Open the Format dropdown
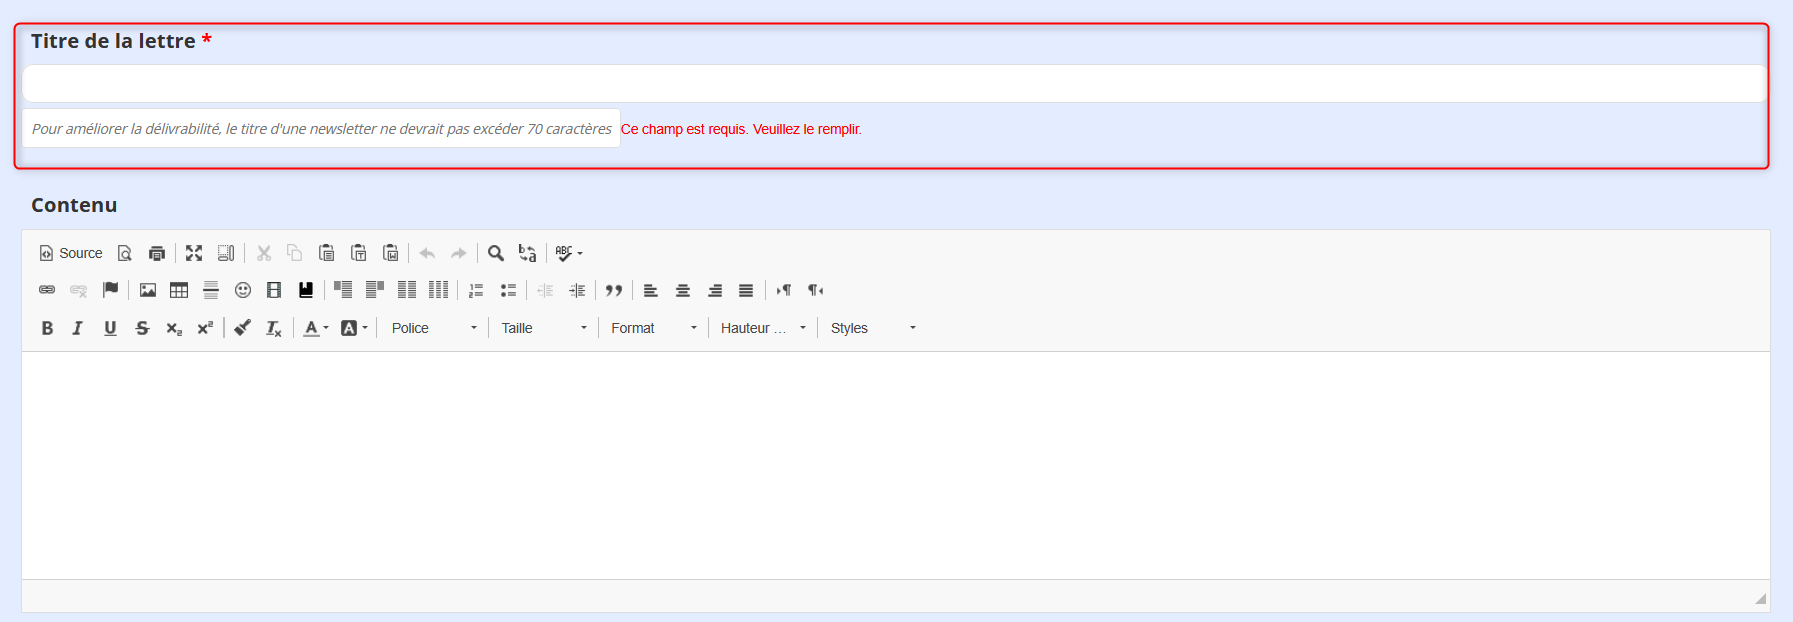 (x=654, y=328)
